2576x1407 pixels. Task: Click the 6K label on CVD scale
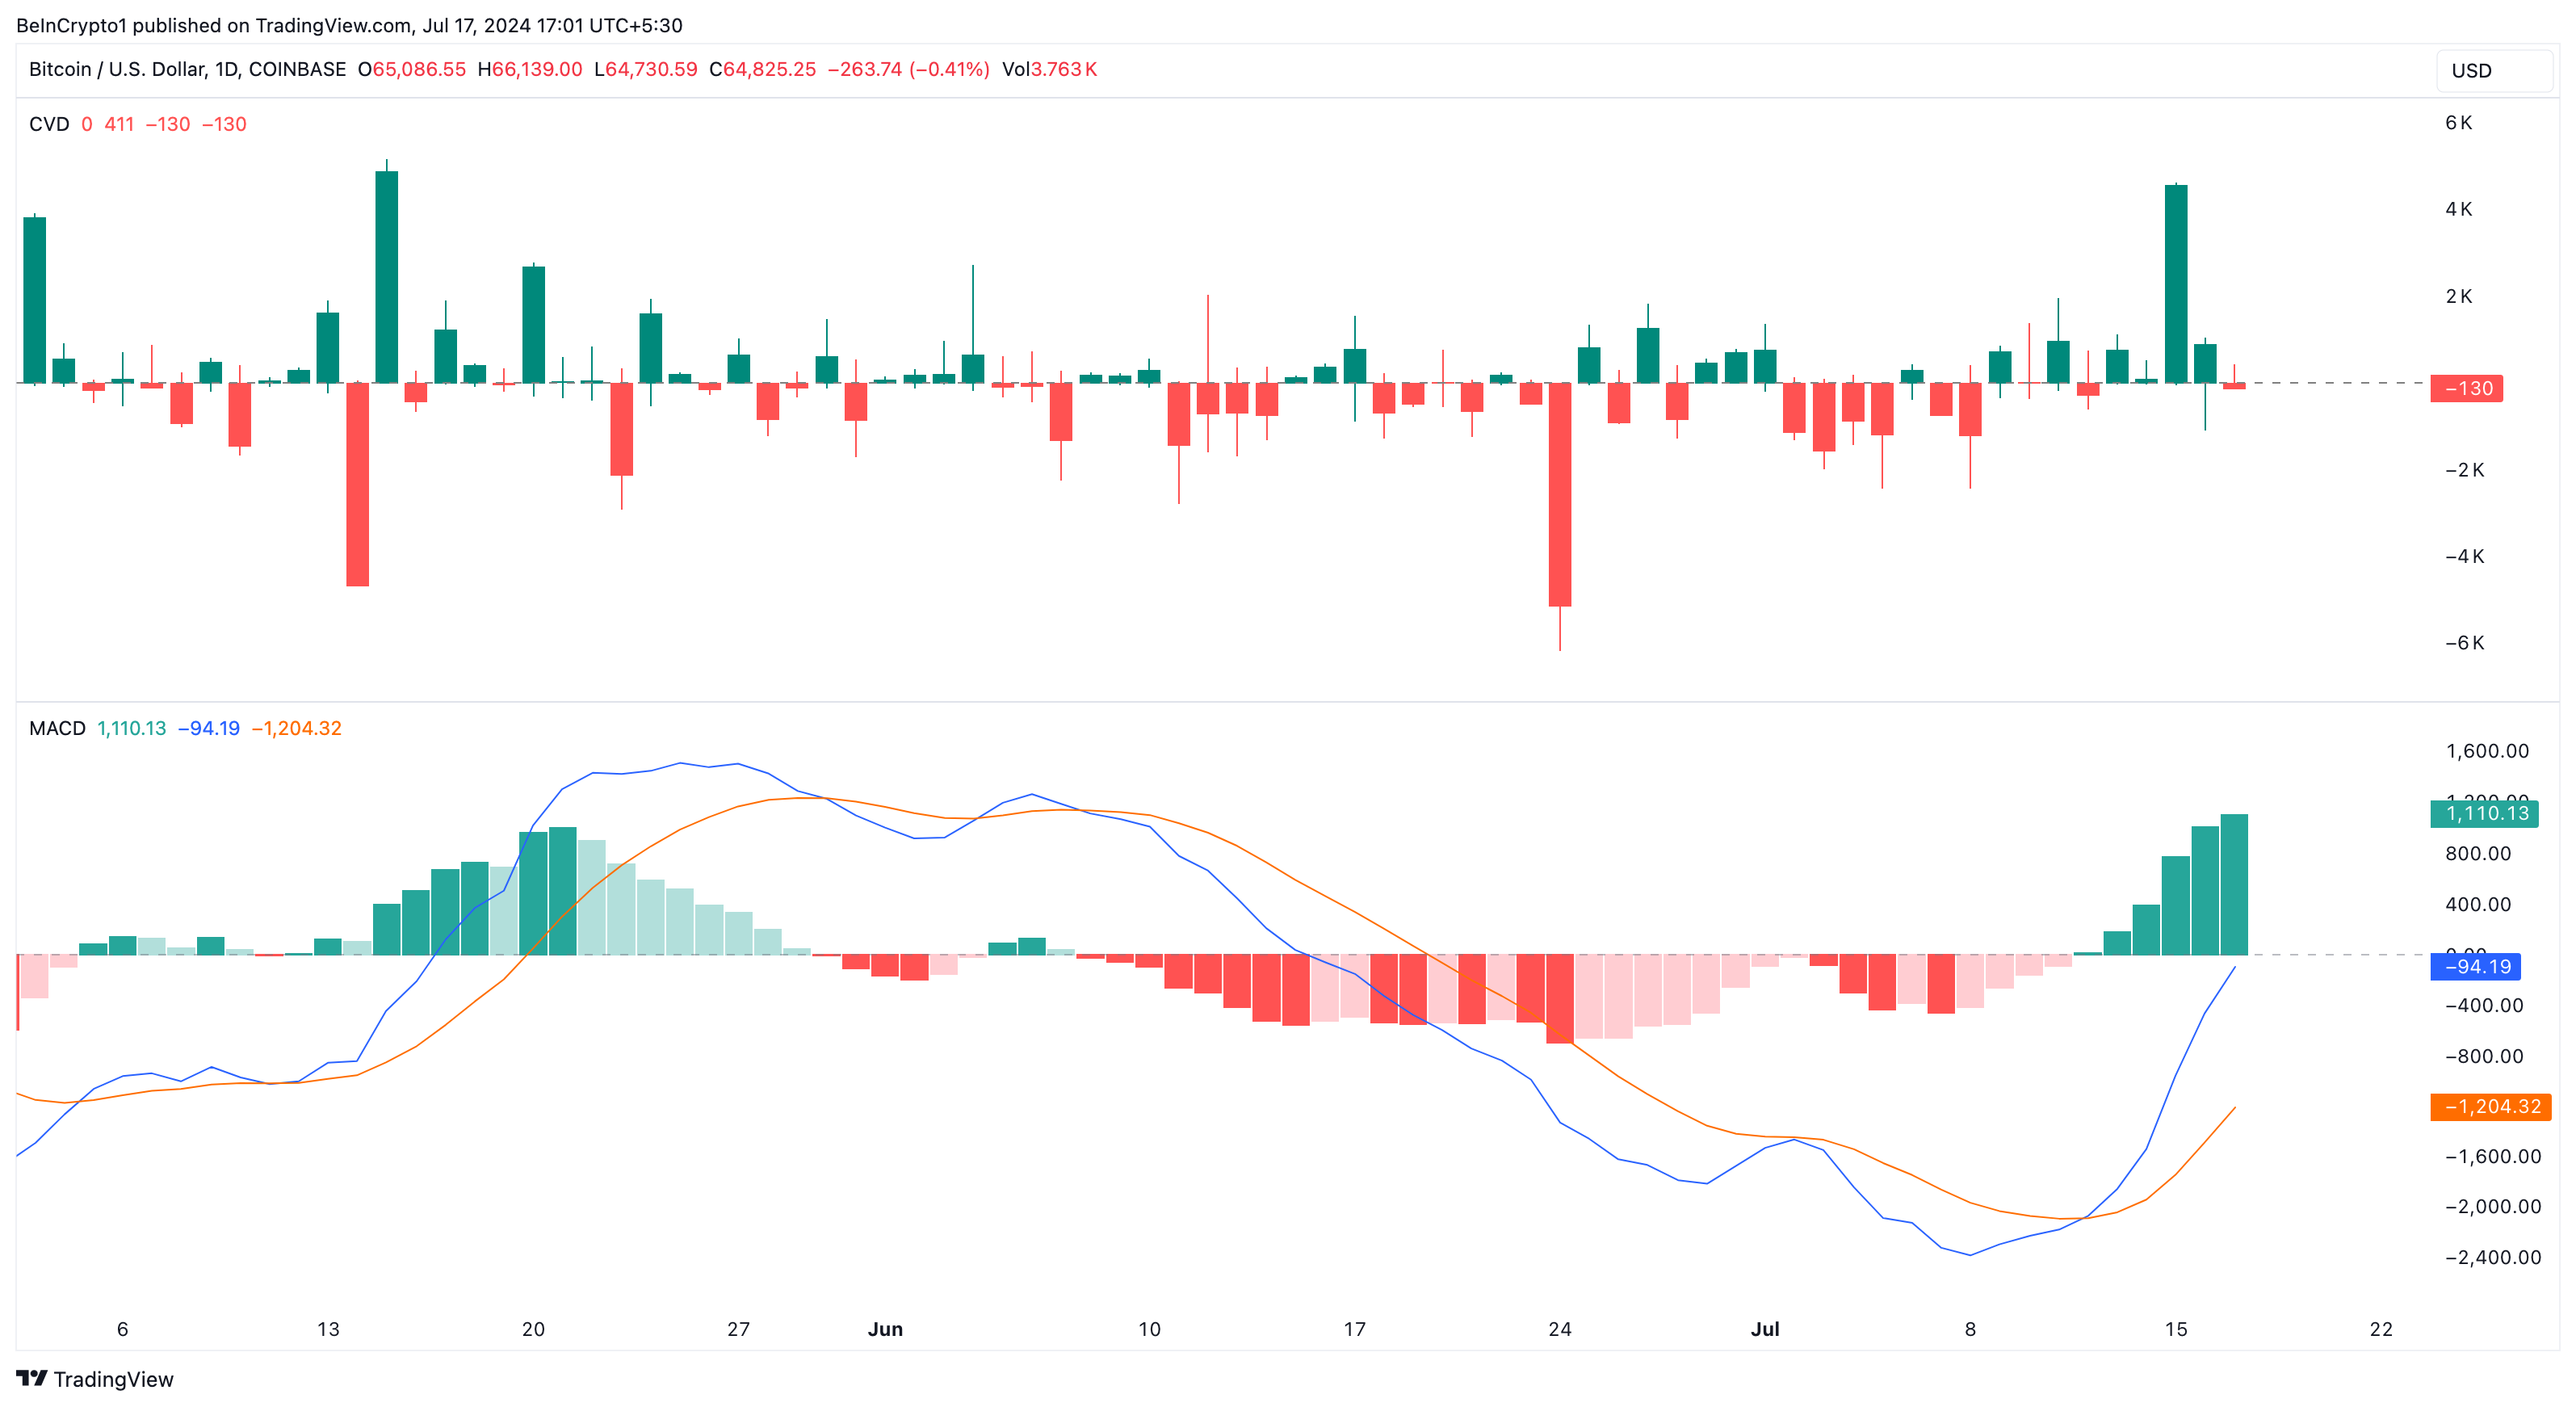click(x=2458, y=122)
